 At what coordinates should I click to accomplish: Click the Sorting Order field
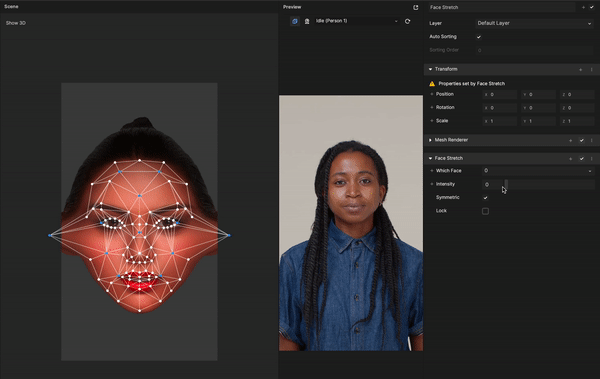(x=535, y=50)
